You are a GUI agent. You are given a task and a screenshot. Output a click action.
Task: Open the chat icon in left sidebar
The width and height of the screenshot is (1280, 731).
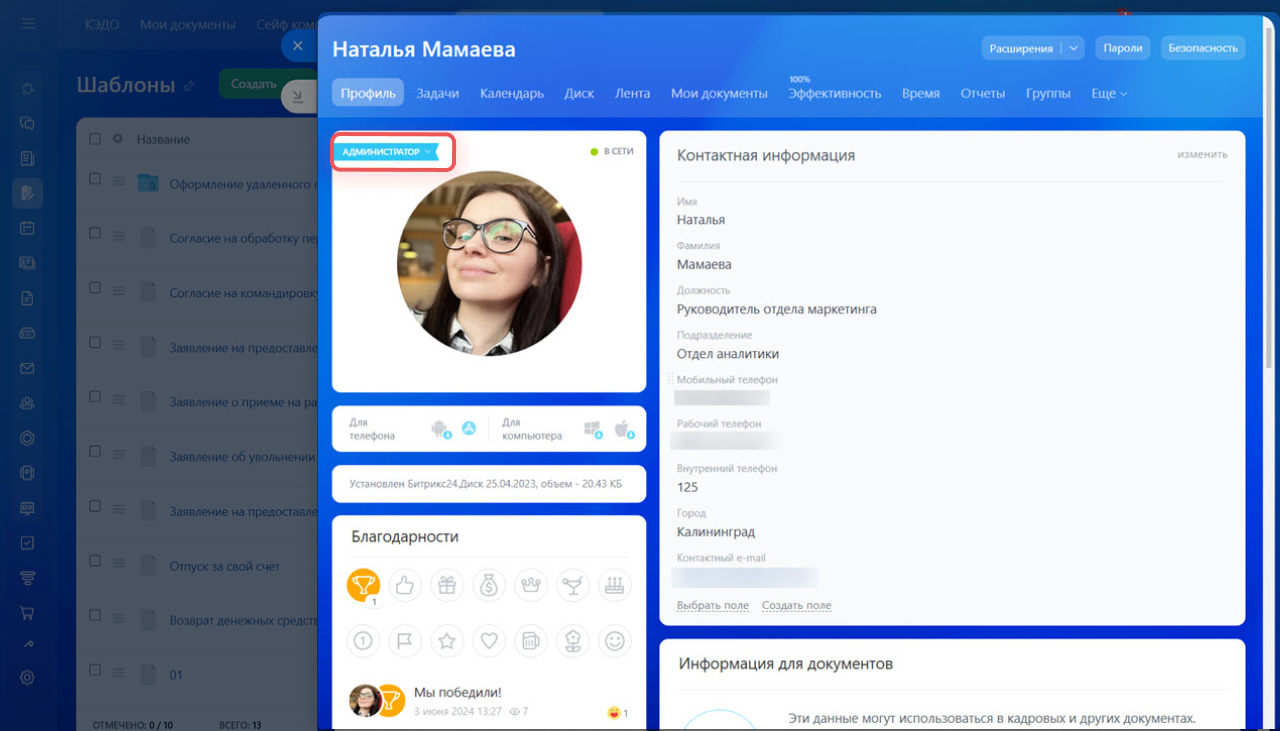pyautogui.click(x=27, y=123)
